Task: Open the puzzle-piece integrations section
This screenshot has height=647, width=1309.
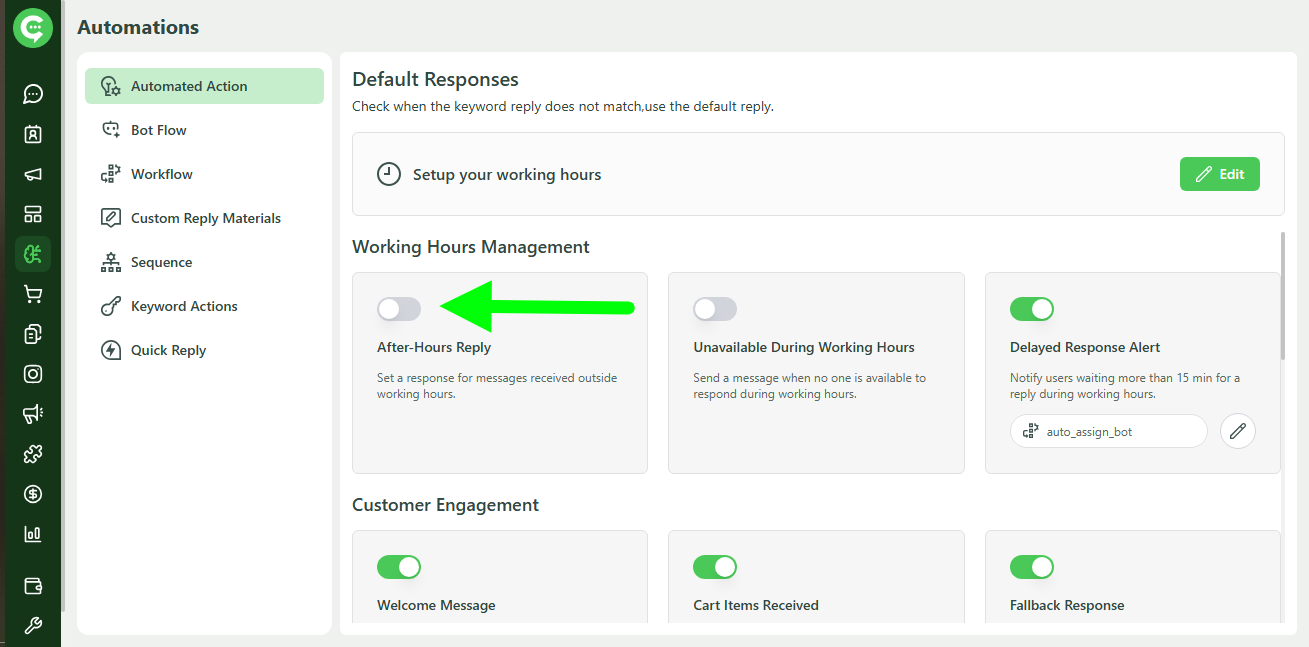Action: pyautogui.click(x=32, y=453)
